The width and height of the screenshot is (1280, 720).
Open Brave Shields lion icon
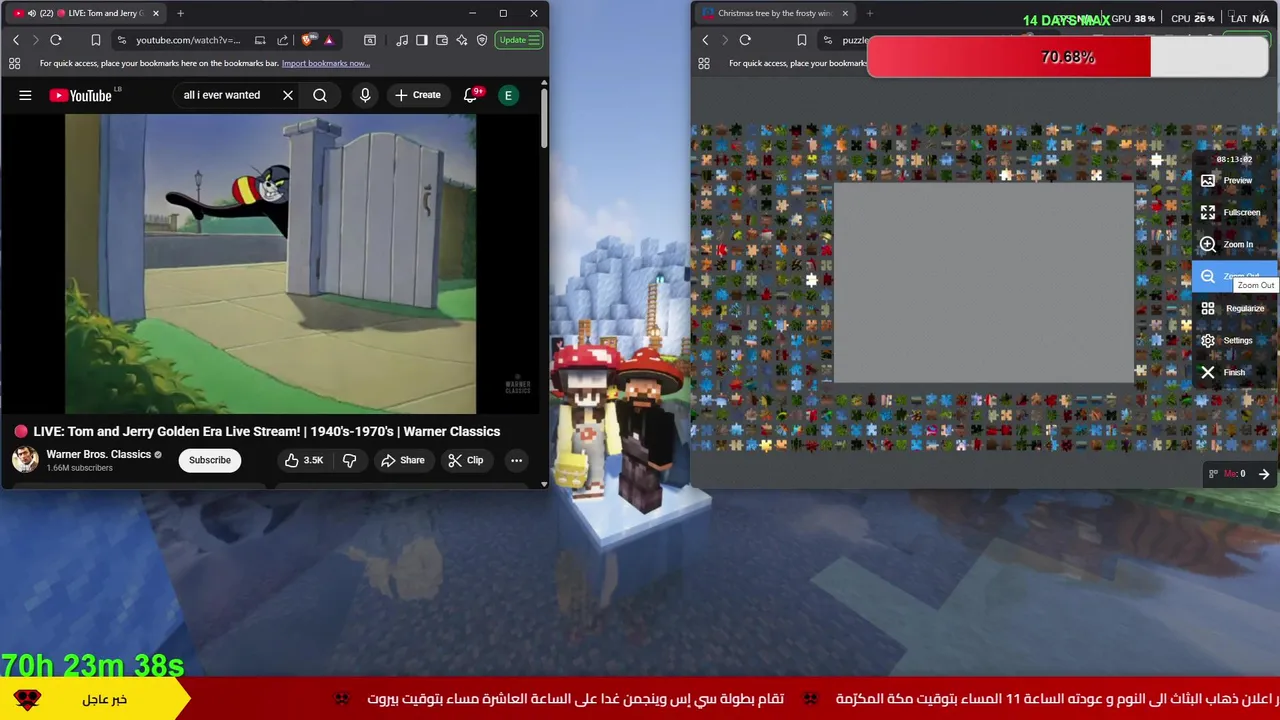point(307,40)
